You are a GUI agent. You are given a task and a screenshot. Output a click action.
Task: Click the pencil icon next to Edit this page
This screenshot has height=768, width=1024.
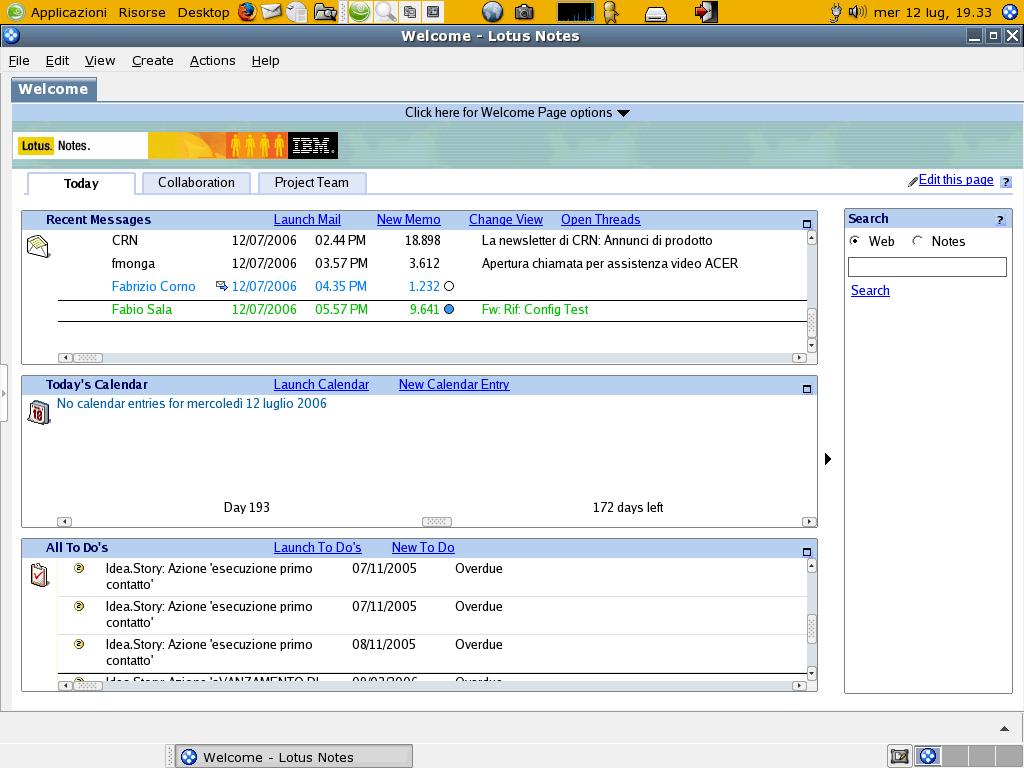coord(912,182)
